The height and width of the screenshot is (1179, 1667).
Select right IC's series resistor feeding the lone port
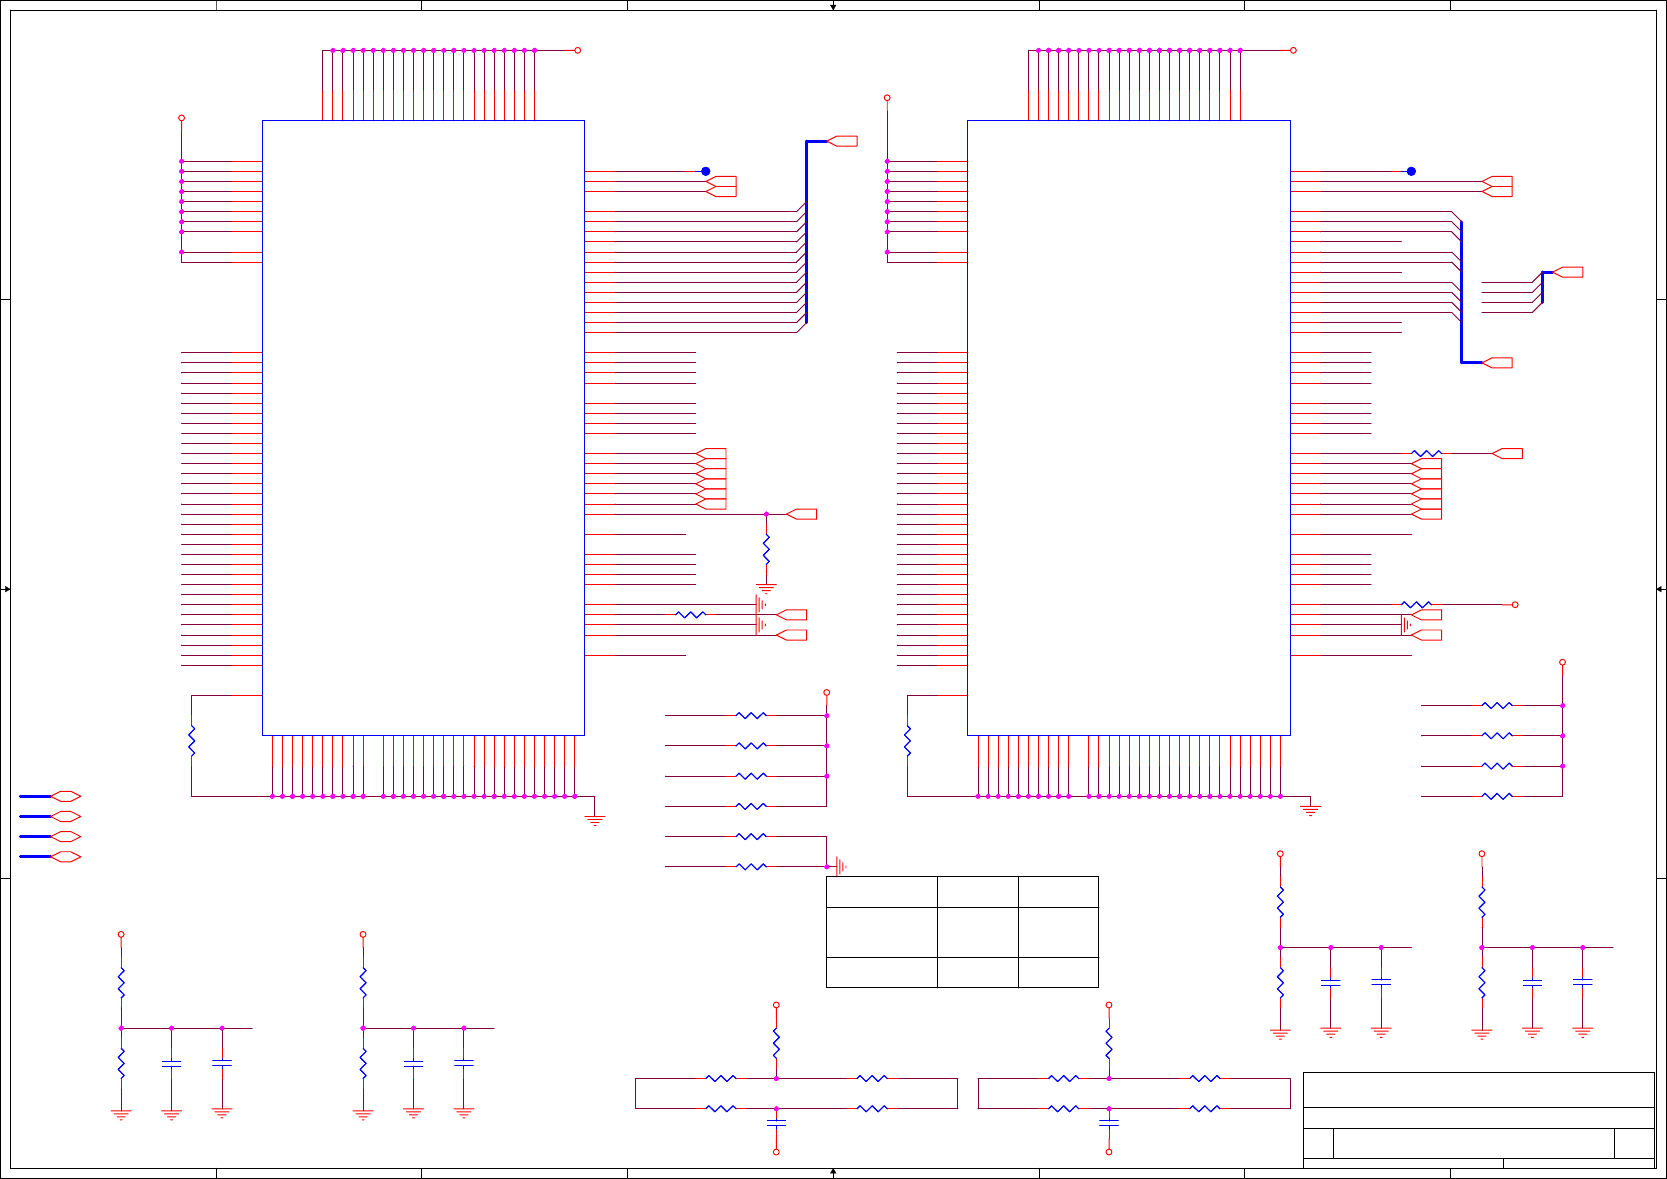click(1427, 453)
